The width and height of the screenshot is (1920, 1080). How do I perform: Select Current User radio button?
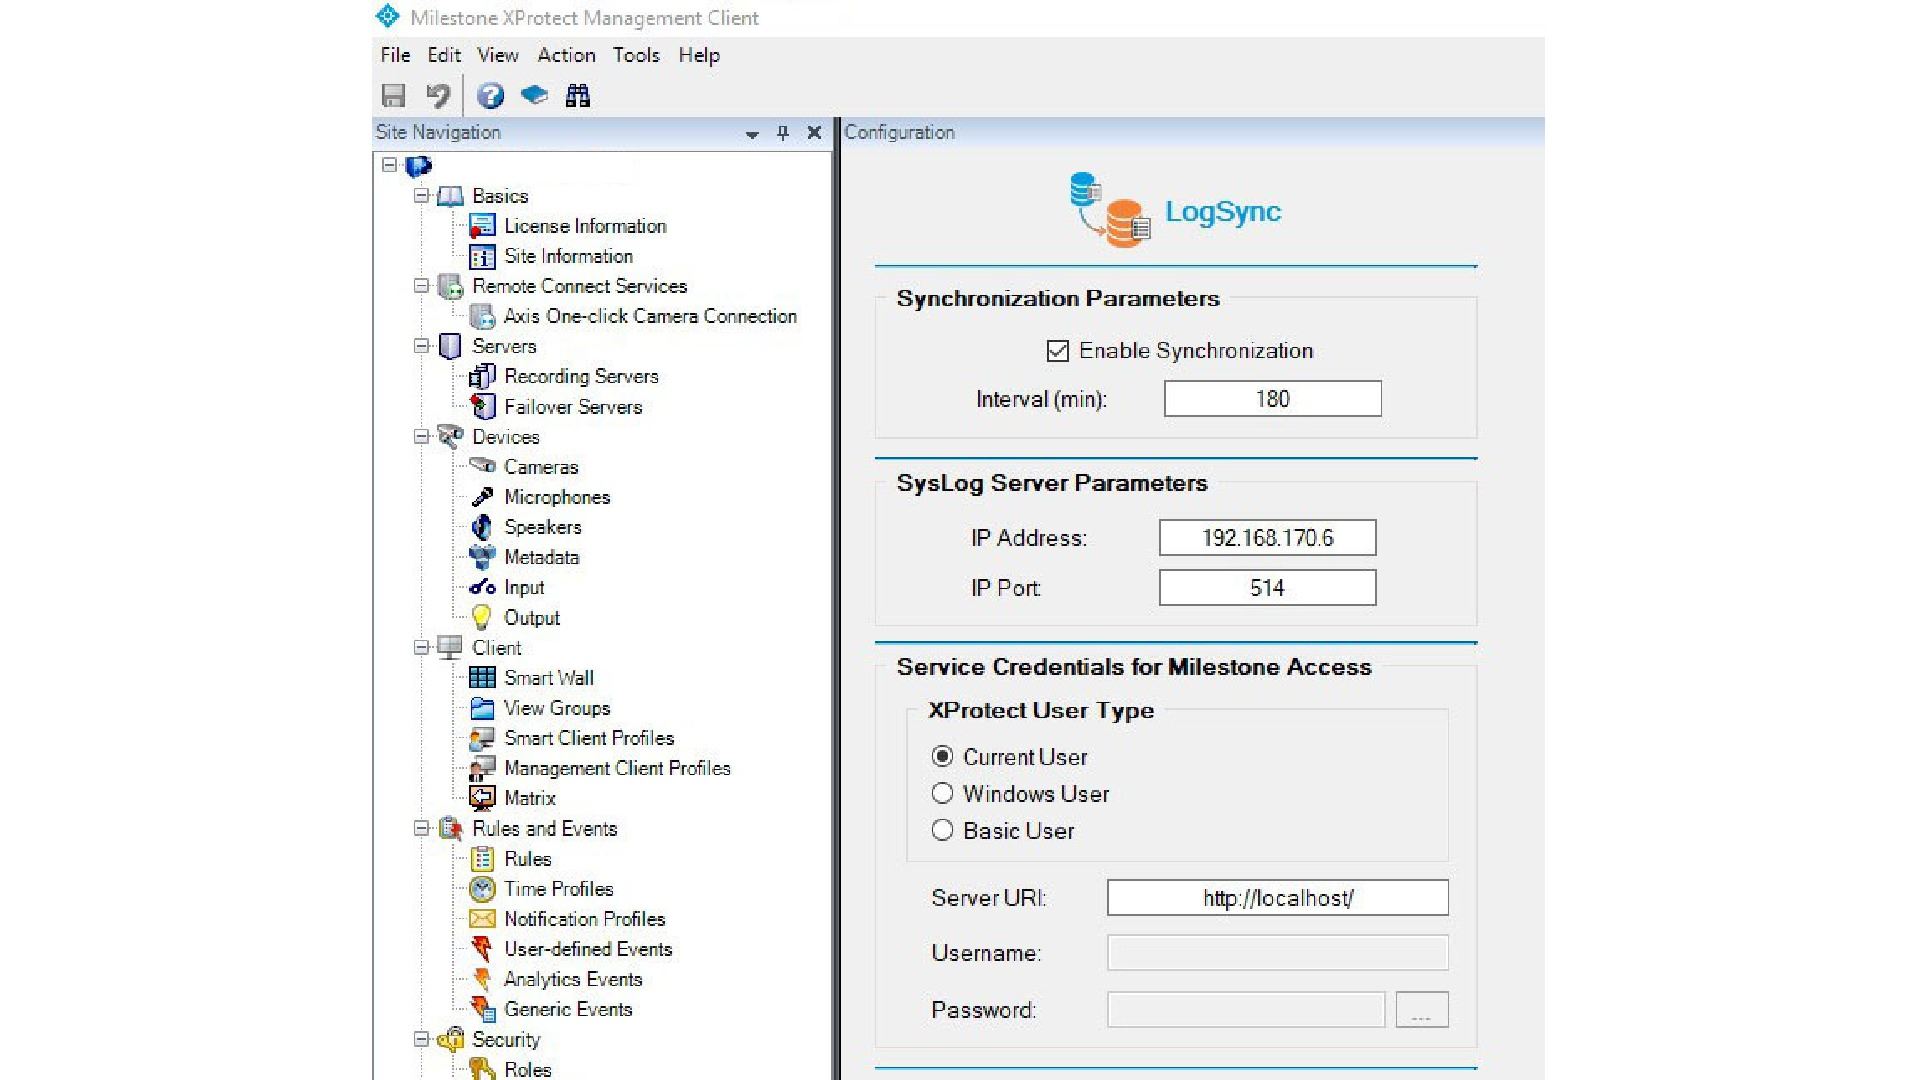[x=942, y=757]
